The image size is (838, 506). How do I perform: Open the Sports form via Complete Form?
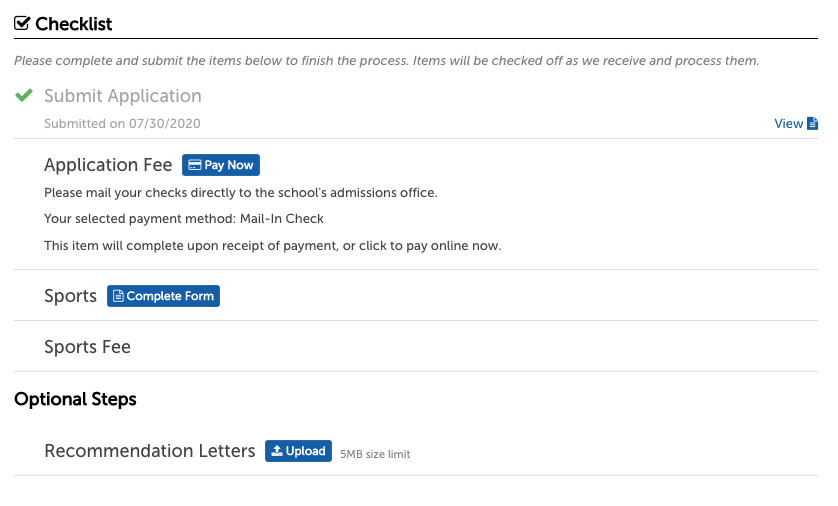[x=163, y=296]
